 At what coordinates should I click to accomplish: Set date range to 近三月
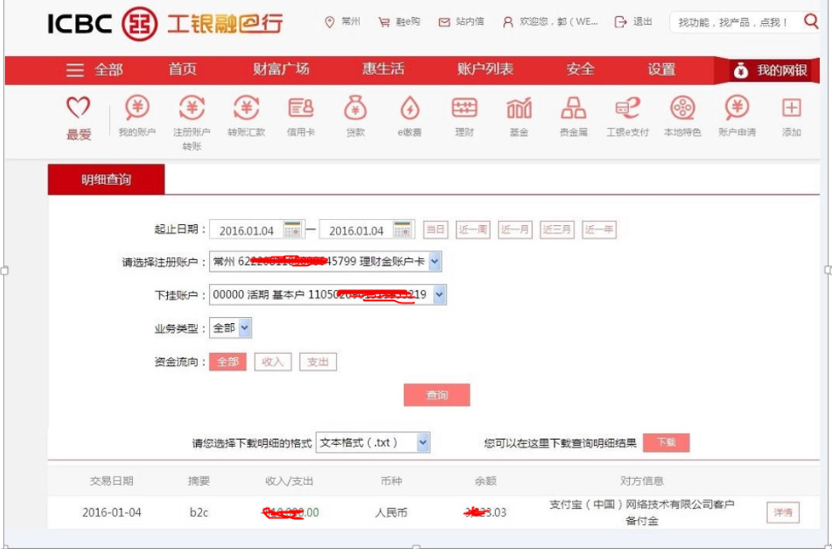pos(557,230)
